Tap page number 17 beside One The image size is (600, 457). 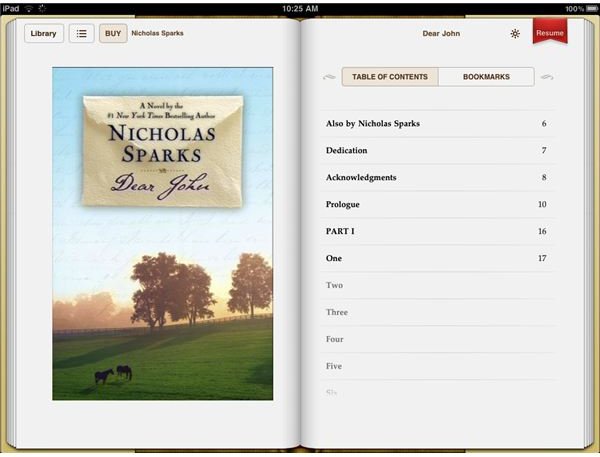542,258
